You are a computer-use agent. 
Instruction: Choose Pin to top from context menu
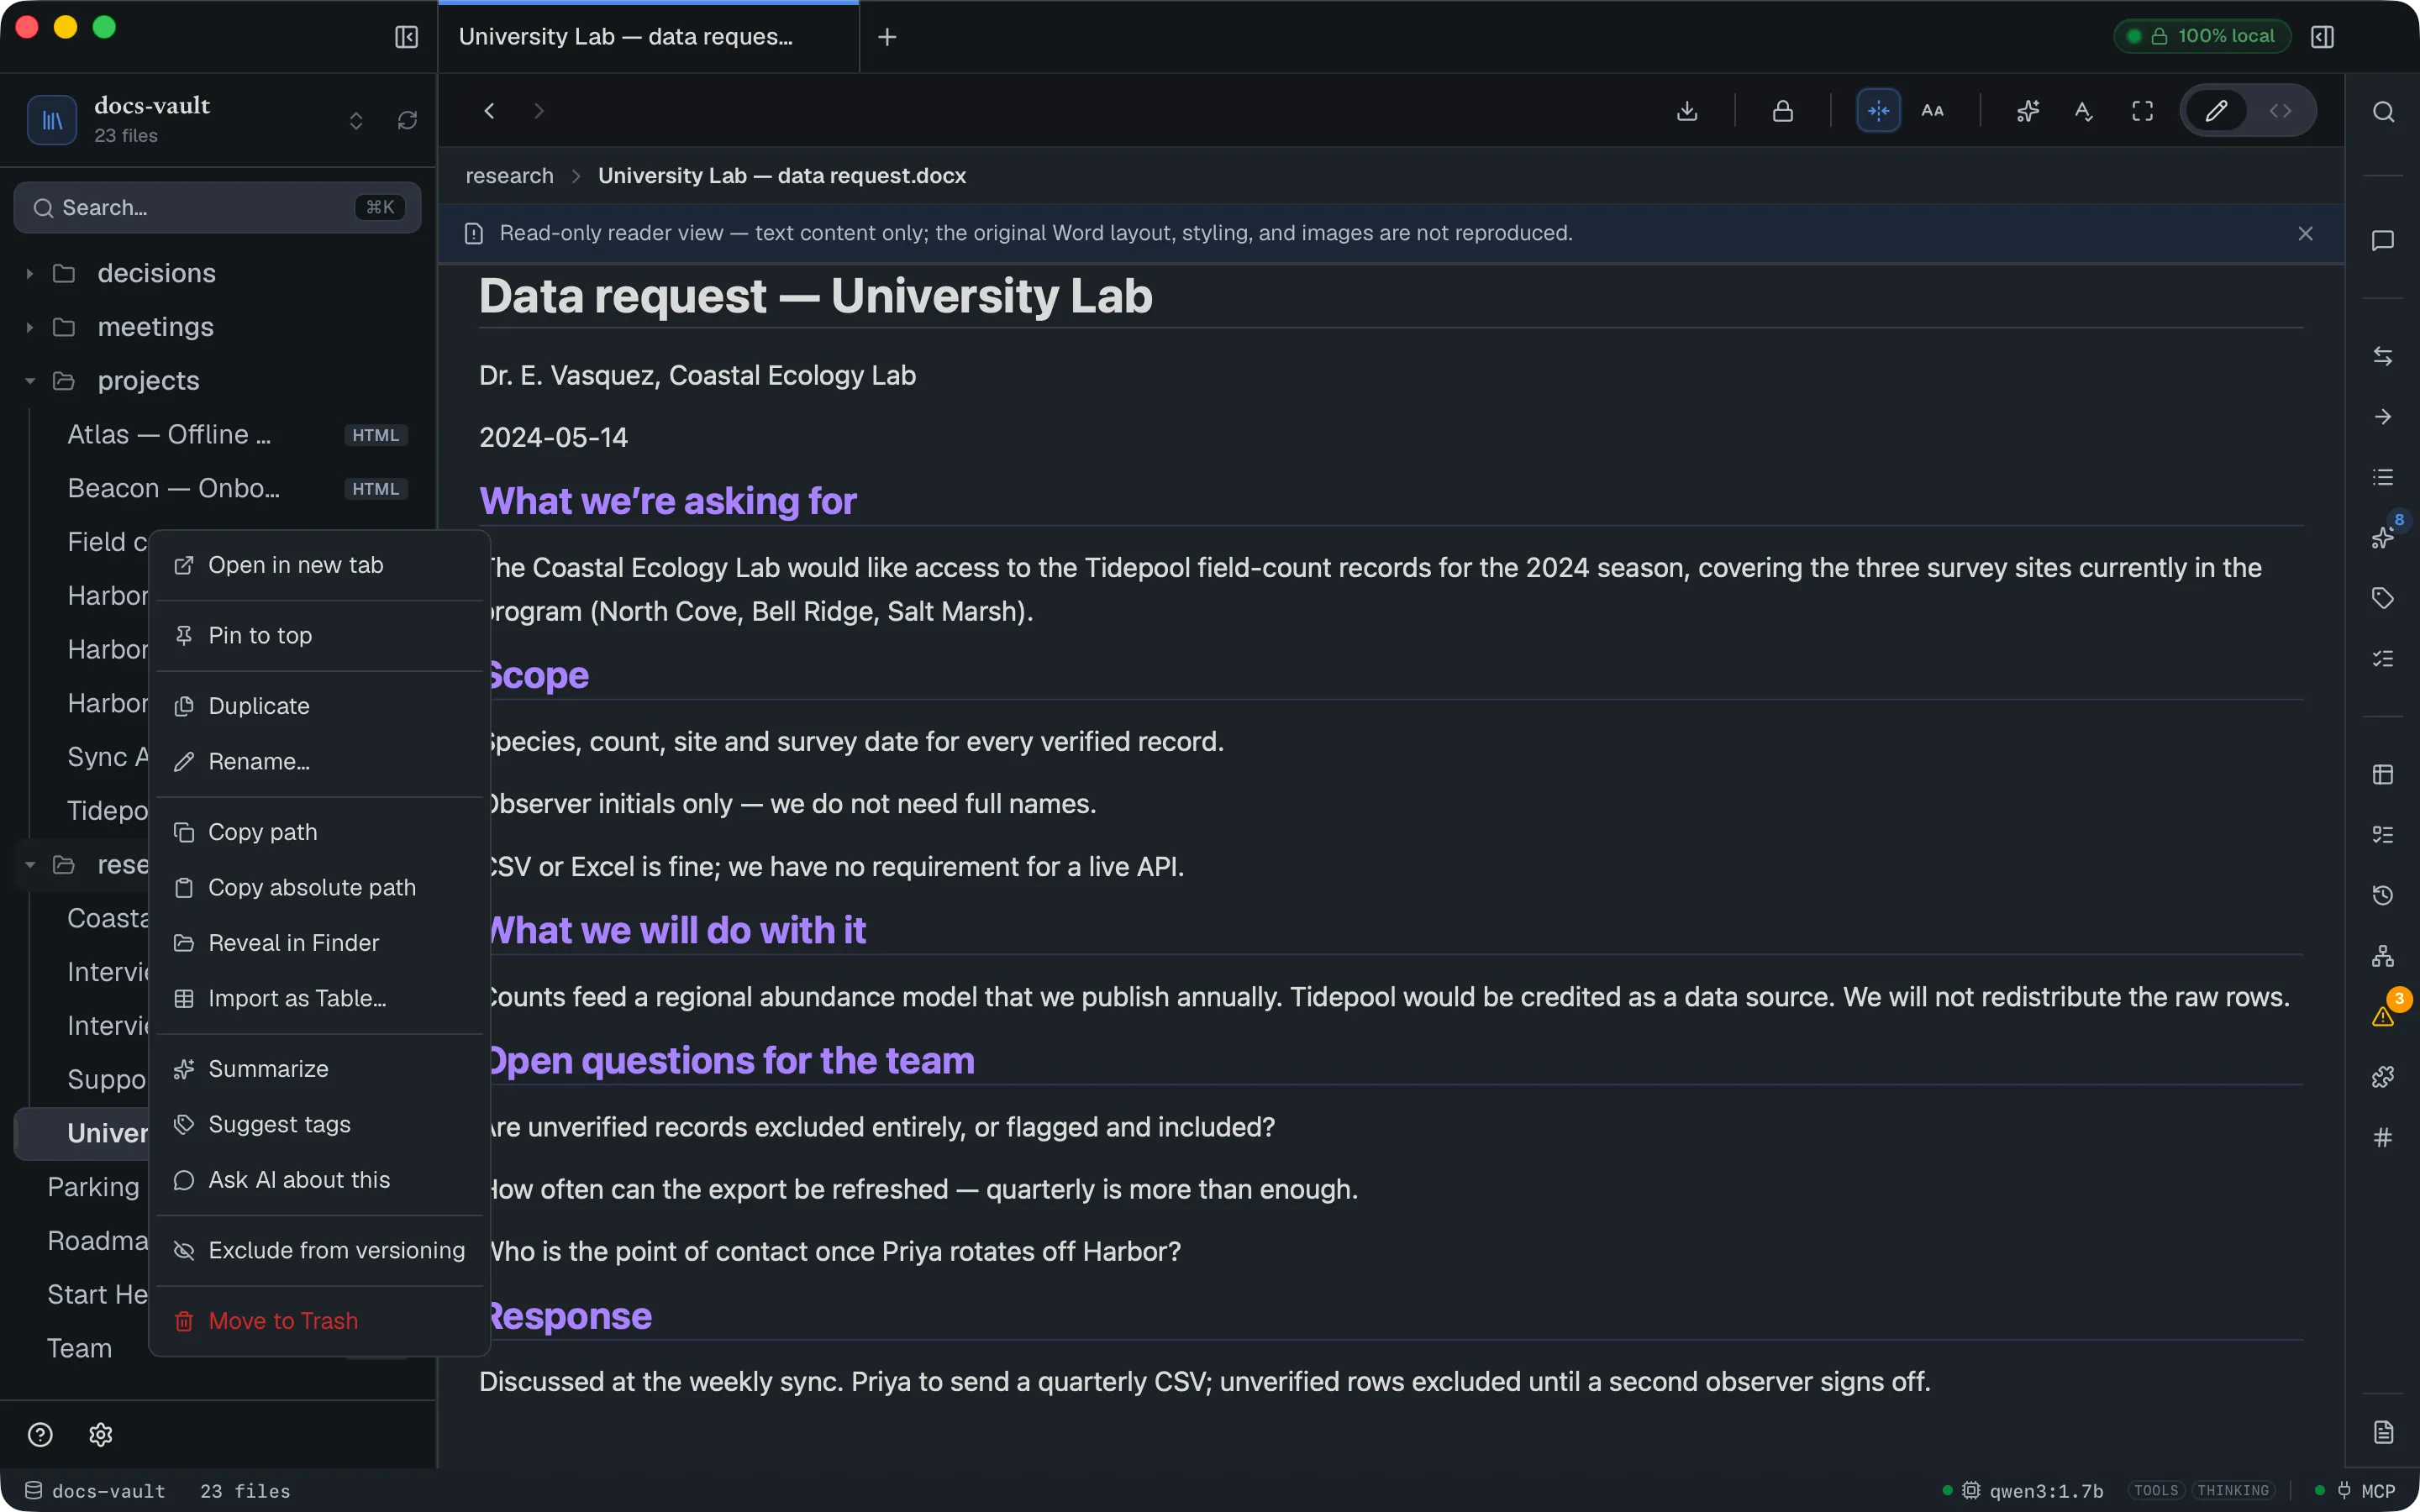click(x=320, y=636)
